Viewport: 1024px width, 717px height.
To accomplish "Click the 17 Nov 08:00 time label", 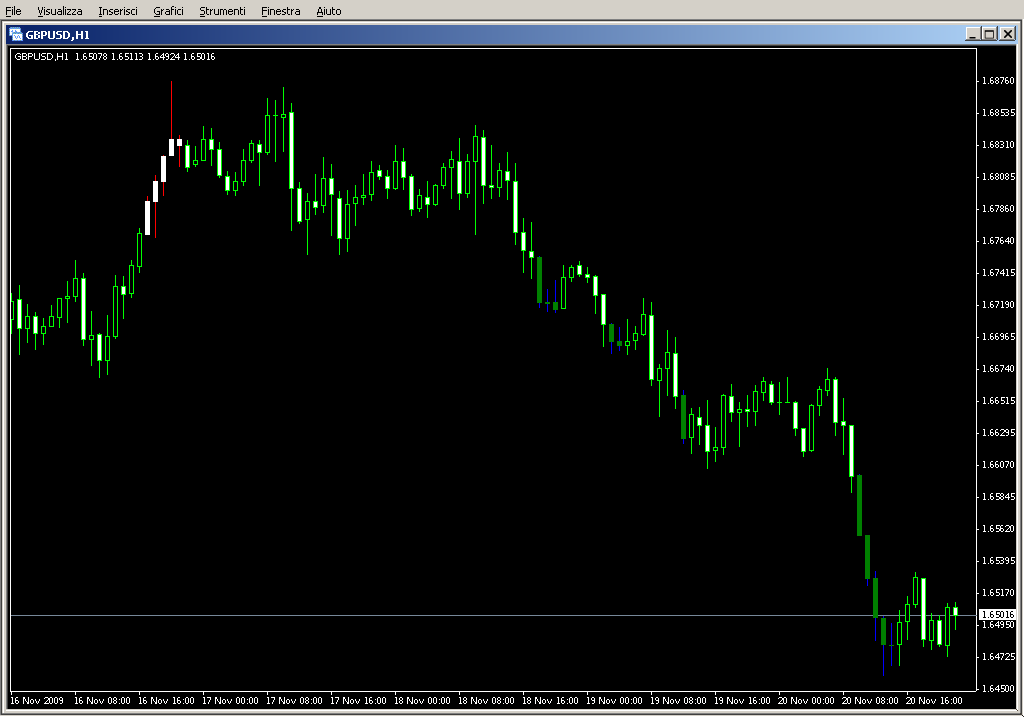I will point(294,701).
